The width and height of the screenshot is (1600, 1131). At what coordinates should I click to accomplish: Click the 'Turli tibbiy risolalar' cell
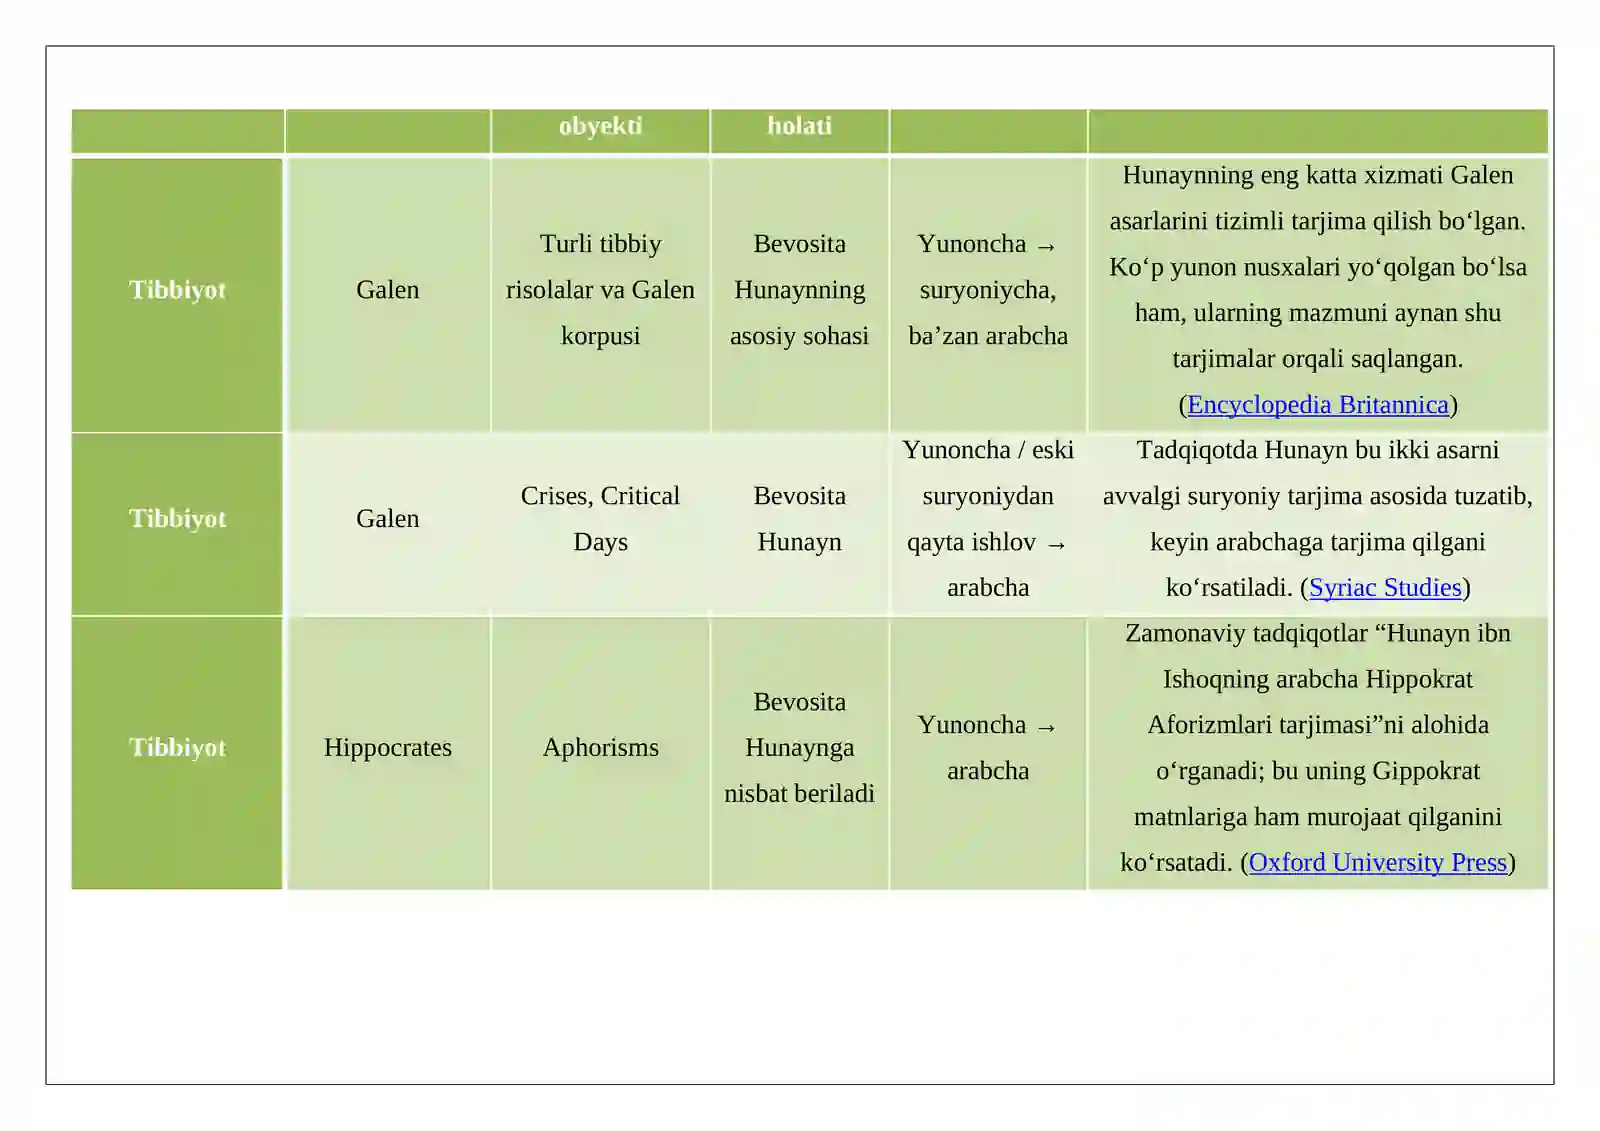click(x=600, y=295)
